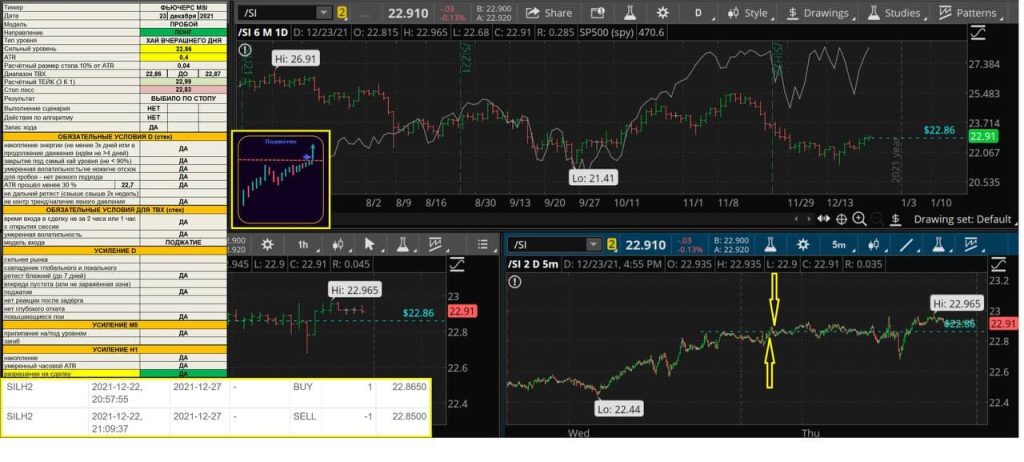Toggle chart mode icon beside the 1h chart
Image resolution: width=1024 pixels, height=462 pixels.
click(457, 265)
